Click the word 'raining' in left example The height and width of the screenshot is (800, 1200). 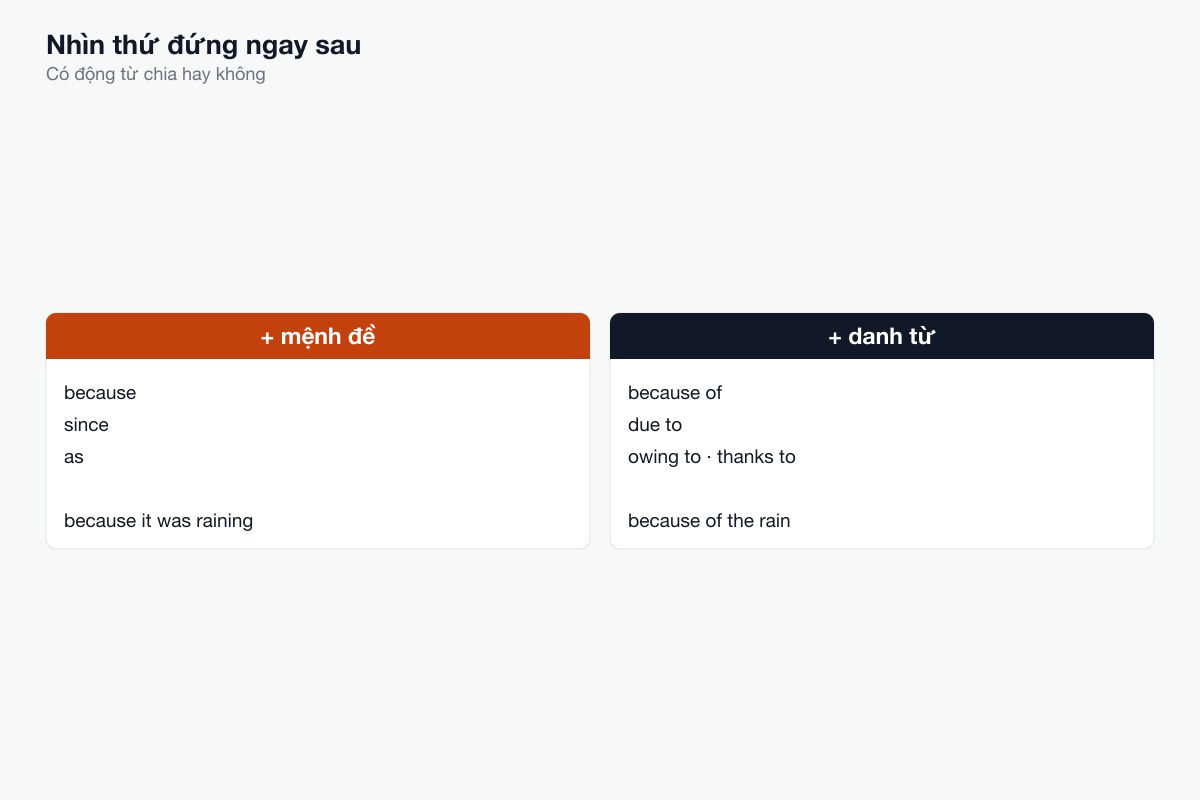[x=220, y=521]
